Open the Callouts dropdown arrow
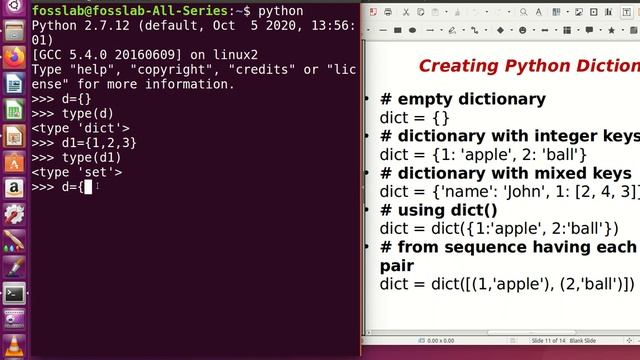 [x=600, y=30]
